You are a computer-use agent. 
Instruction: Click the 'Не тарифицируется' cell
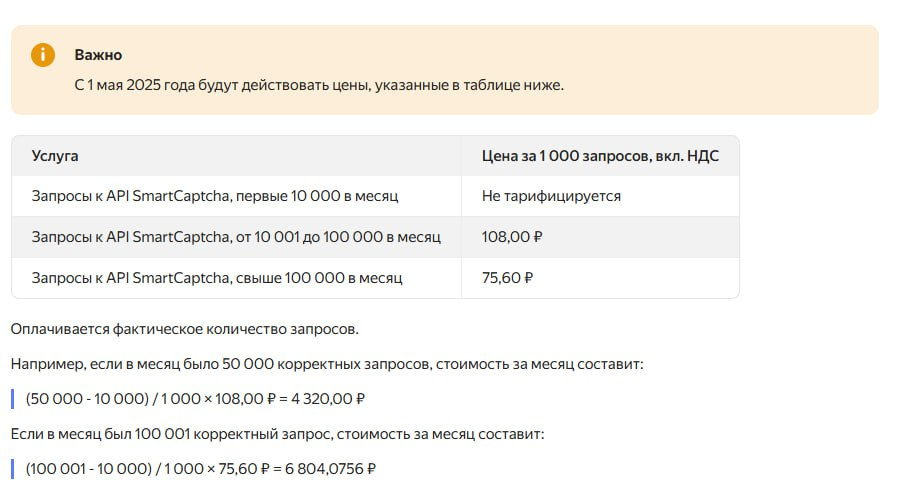coord(550,196)
